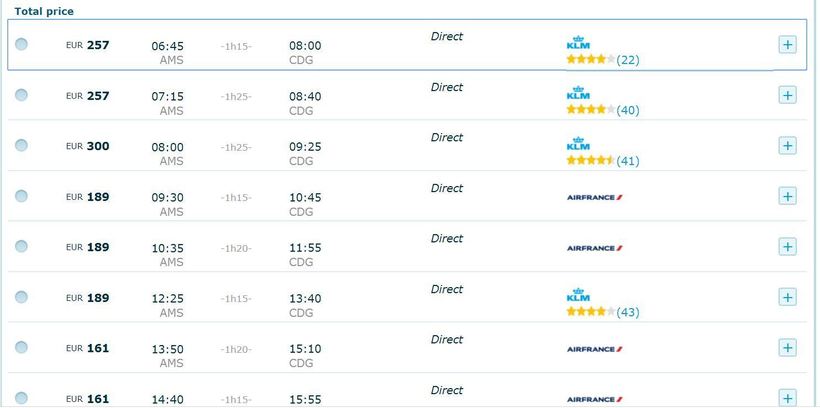This screenshot has width=820, height=408.
Task: Click Air France logo on 10:35 flight
Action: pos(594,248)
